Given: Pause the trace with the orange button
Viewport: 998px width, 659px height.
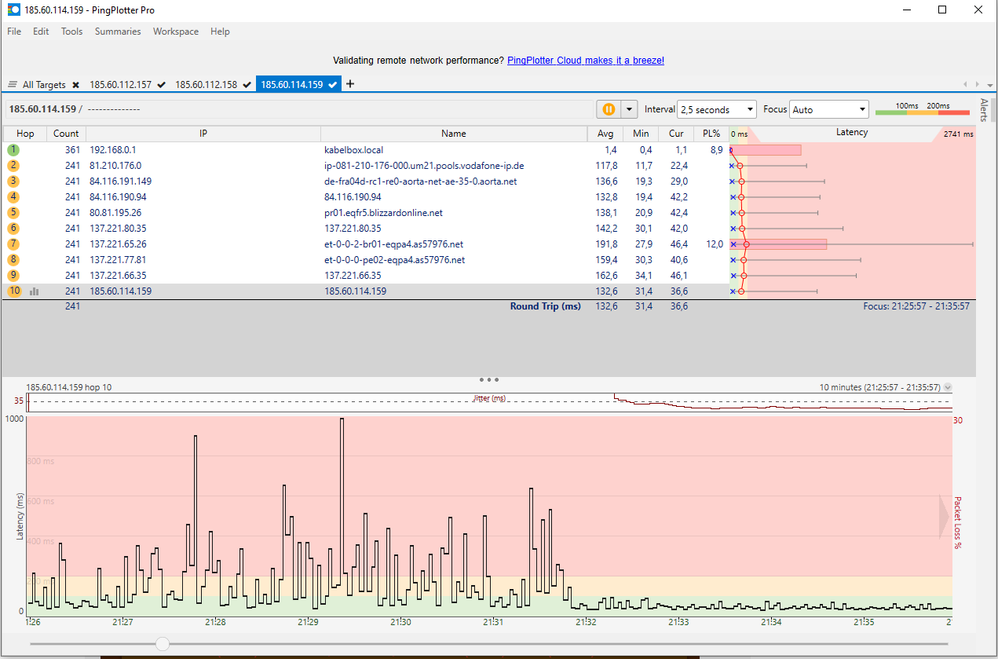Looking at the screenshot, I should [607, 109].
